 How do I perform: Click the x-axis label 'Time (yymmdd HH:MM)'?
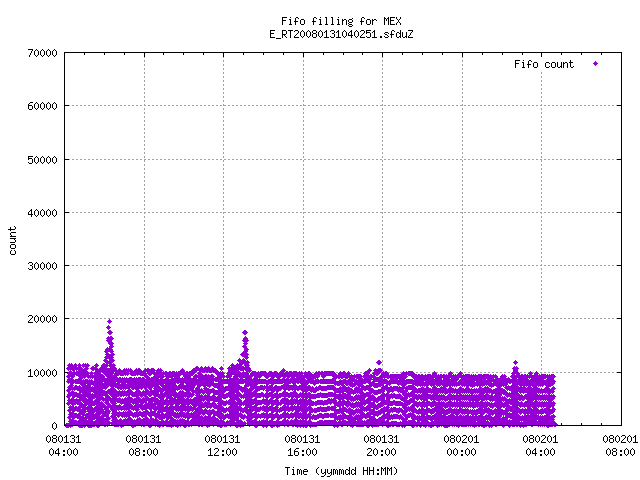[x=341, y=471]
